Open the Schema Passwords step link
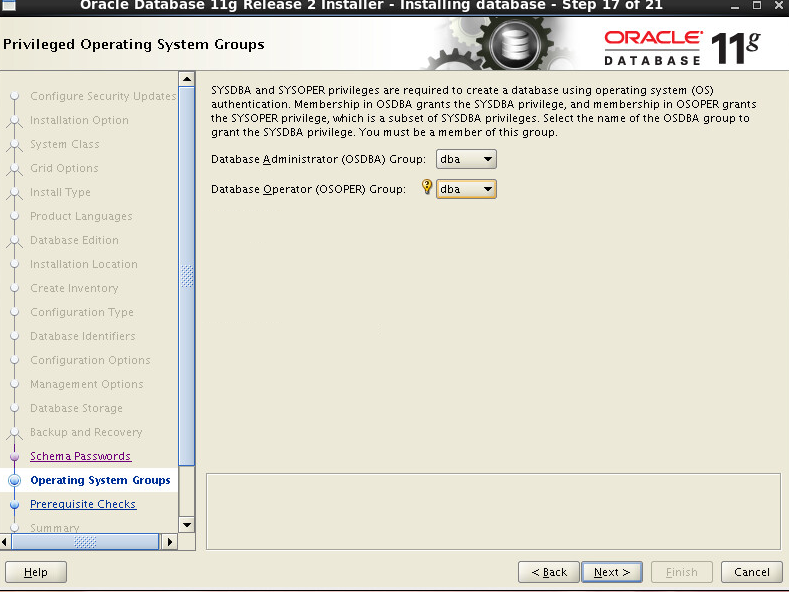The image size is (789, 592). 81,456
